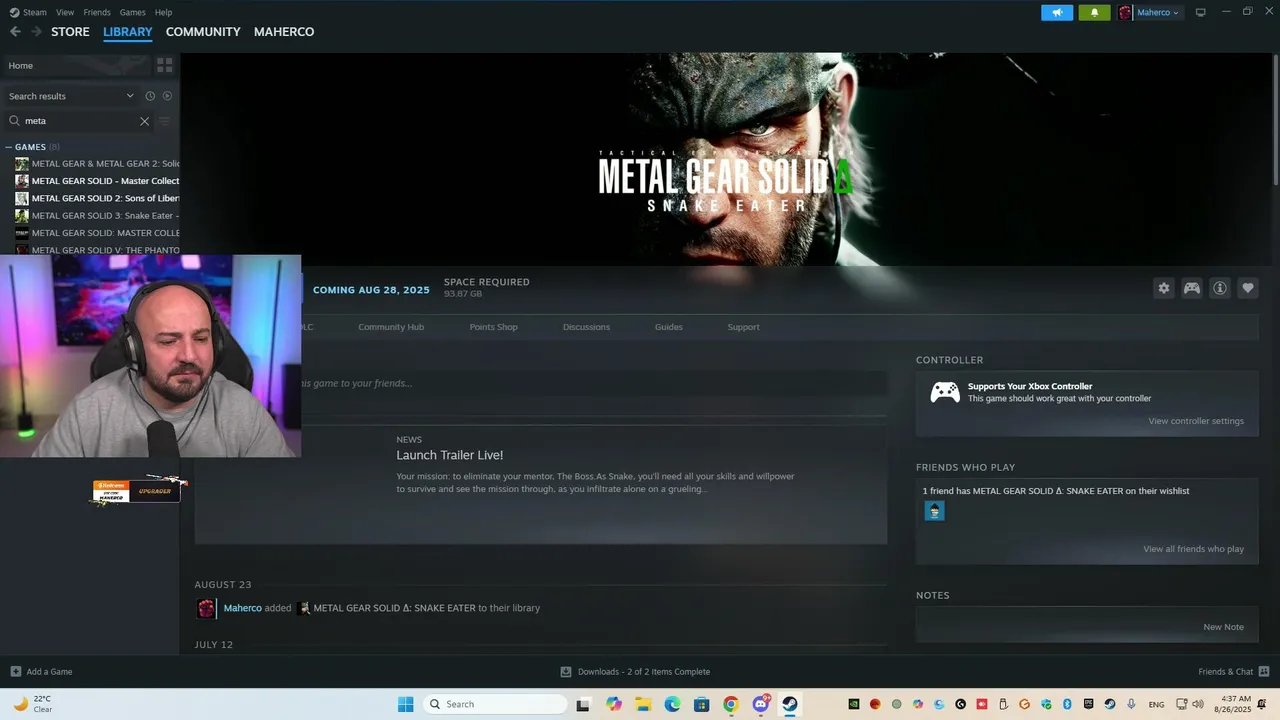Go back with the left arrow
Viewport: 1280px width, 720px height.
15,32
